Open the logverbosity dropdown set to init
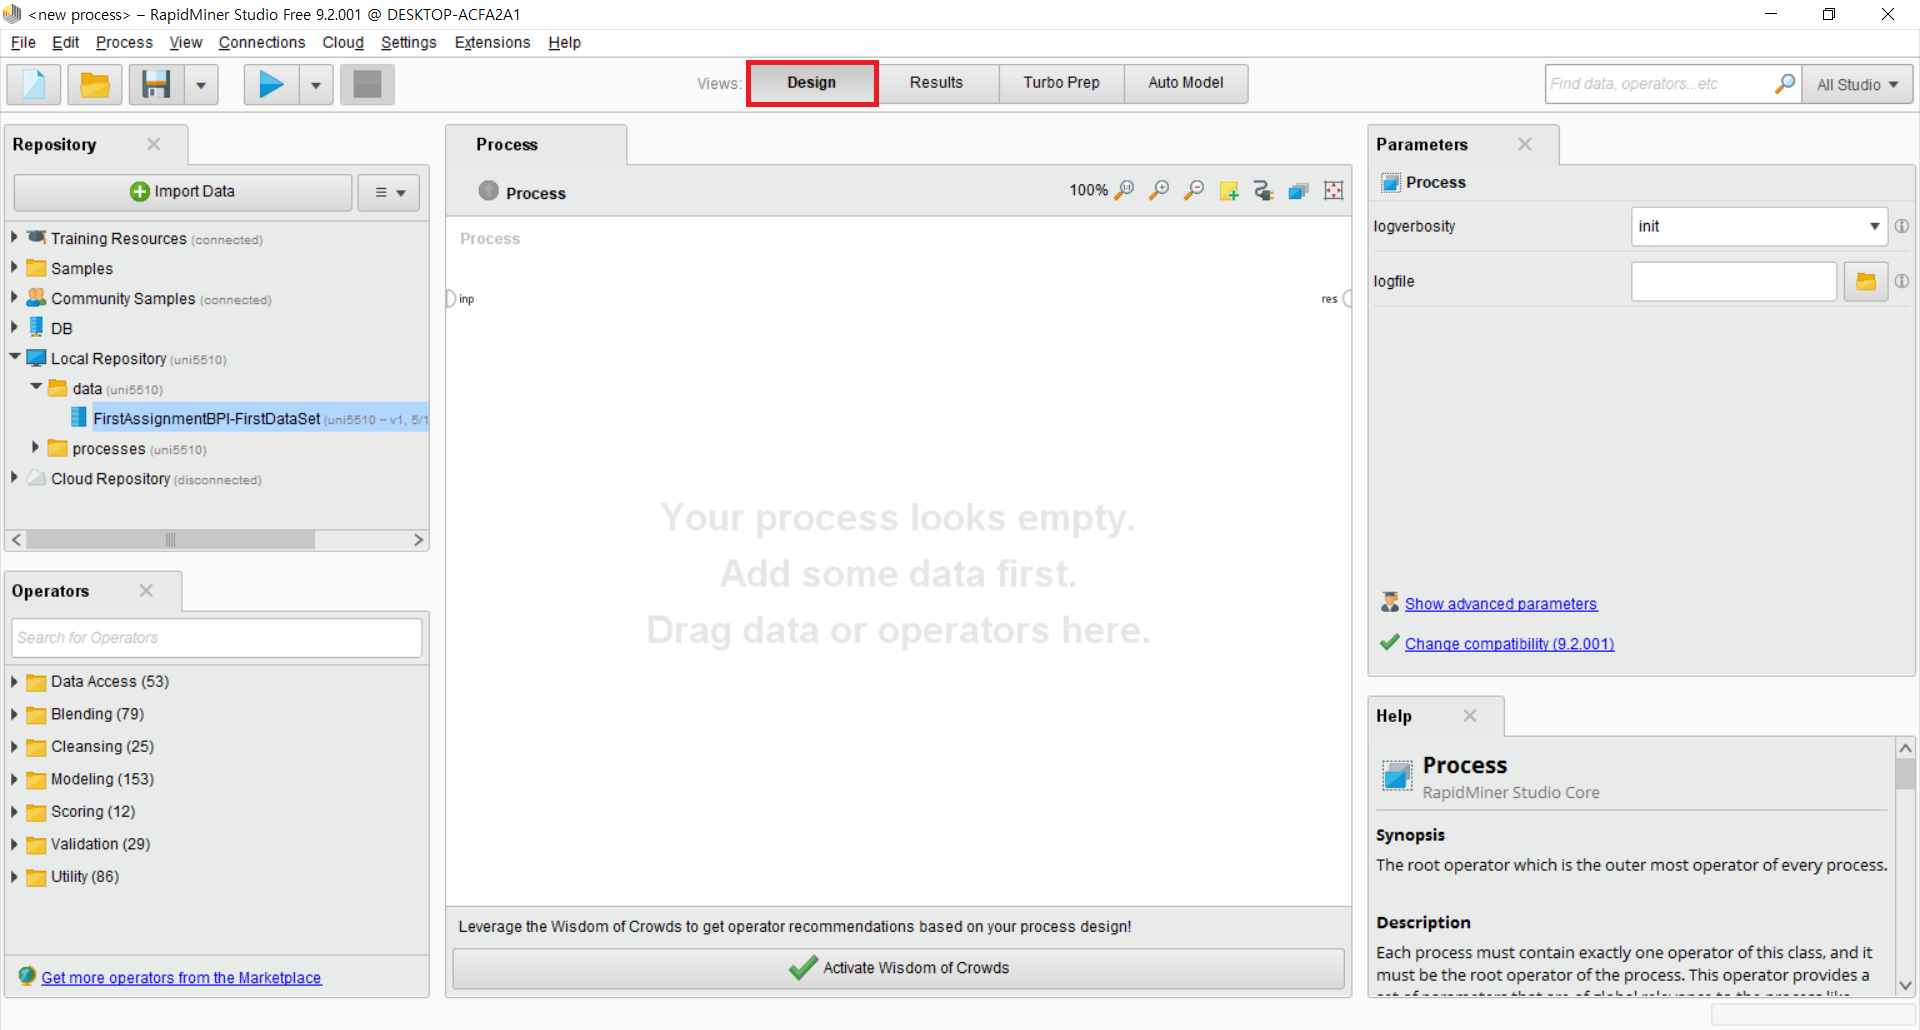Viewport: 1920px width, 1030px height. click(x=1759, y=227)
